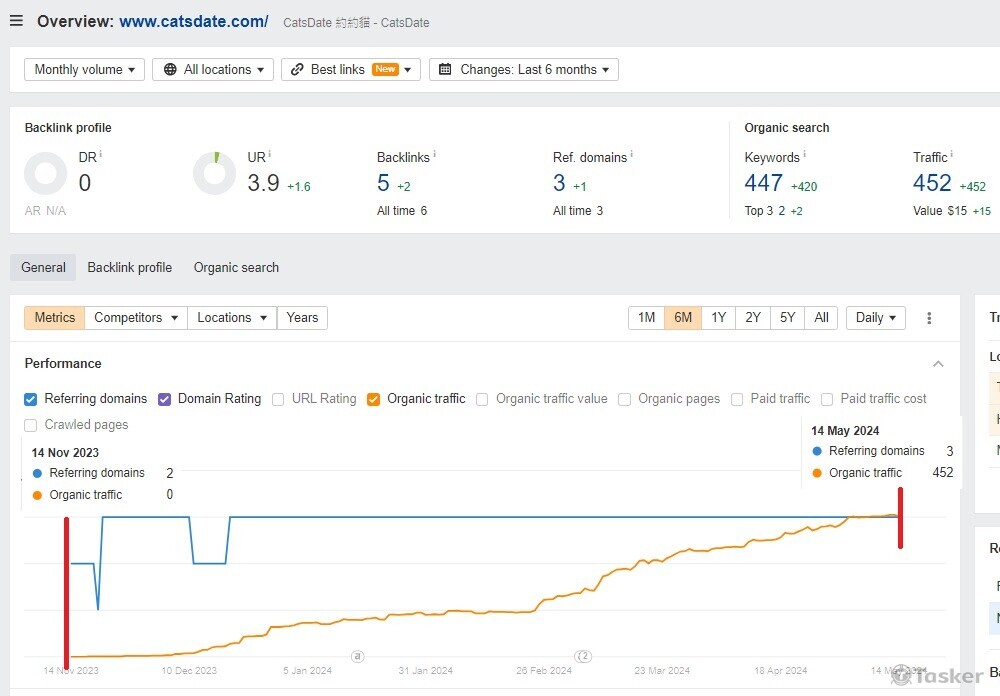Uncheck the Referring domains checkbox
Screen dimensions: 1000x696
tap(31, 399)
